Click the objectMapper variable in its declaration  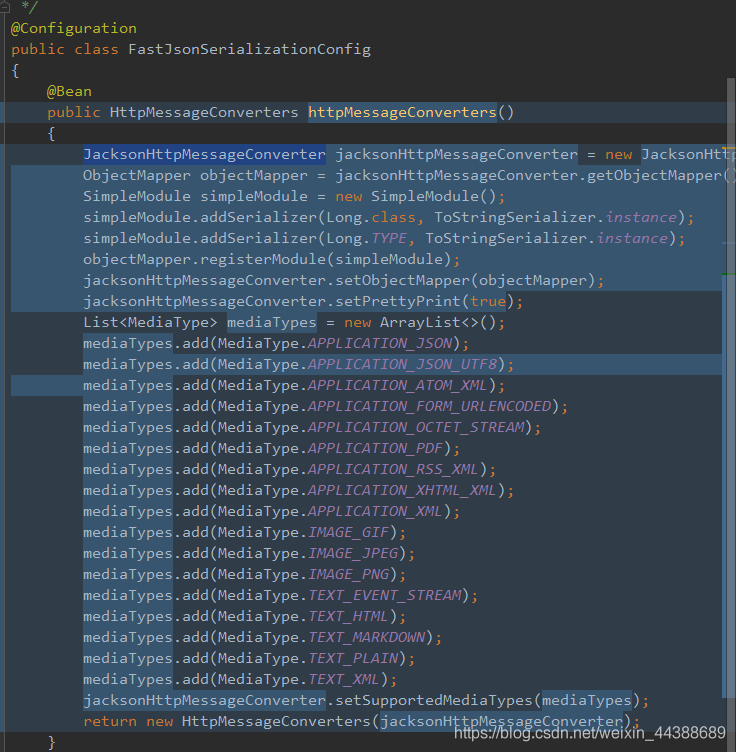click(254, 176)
